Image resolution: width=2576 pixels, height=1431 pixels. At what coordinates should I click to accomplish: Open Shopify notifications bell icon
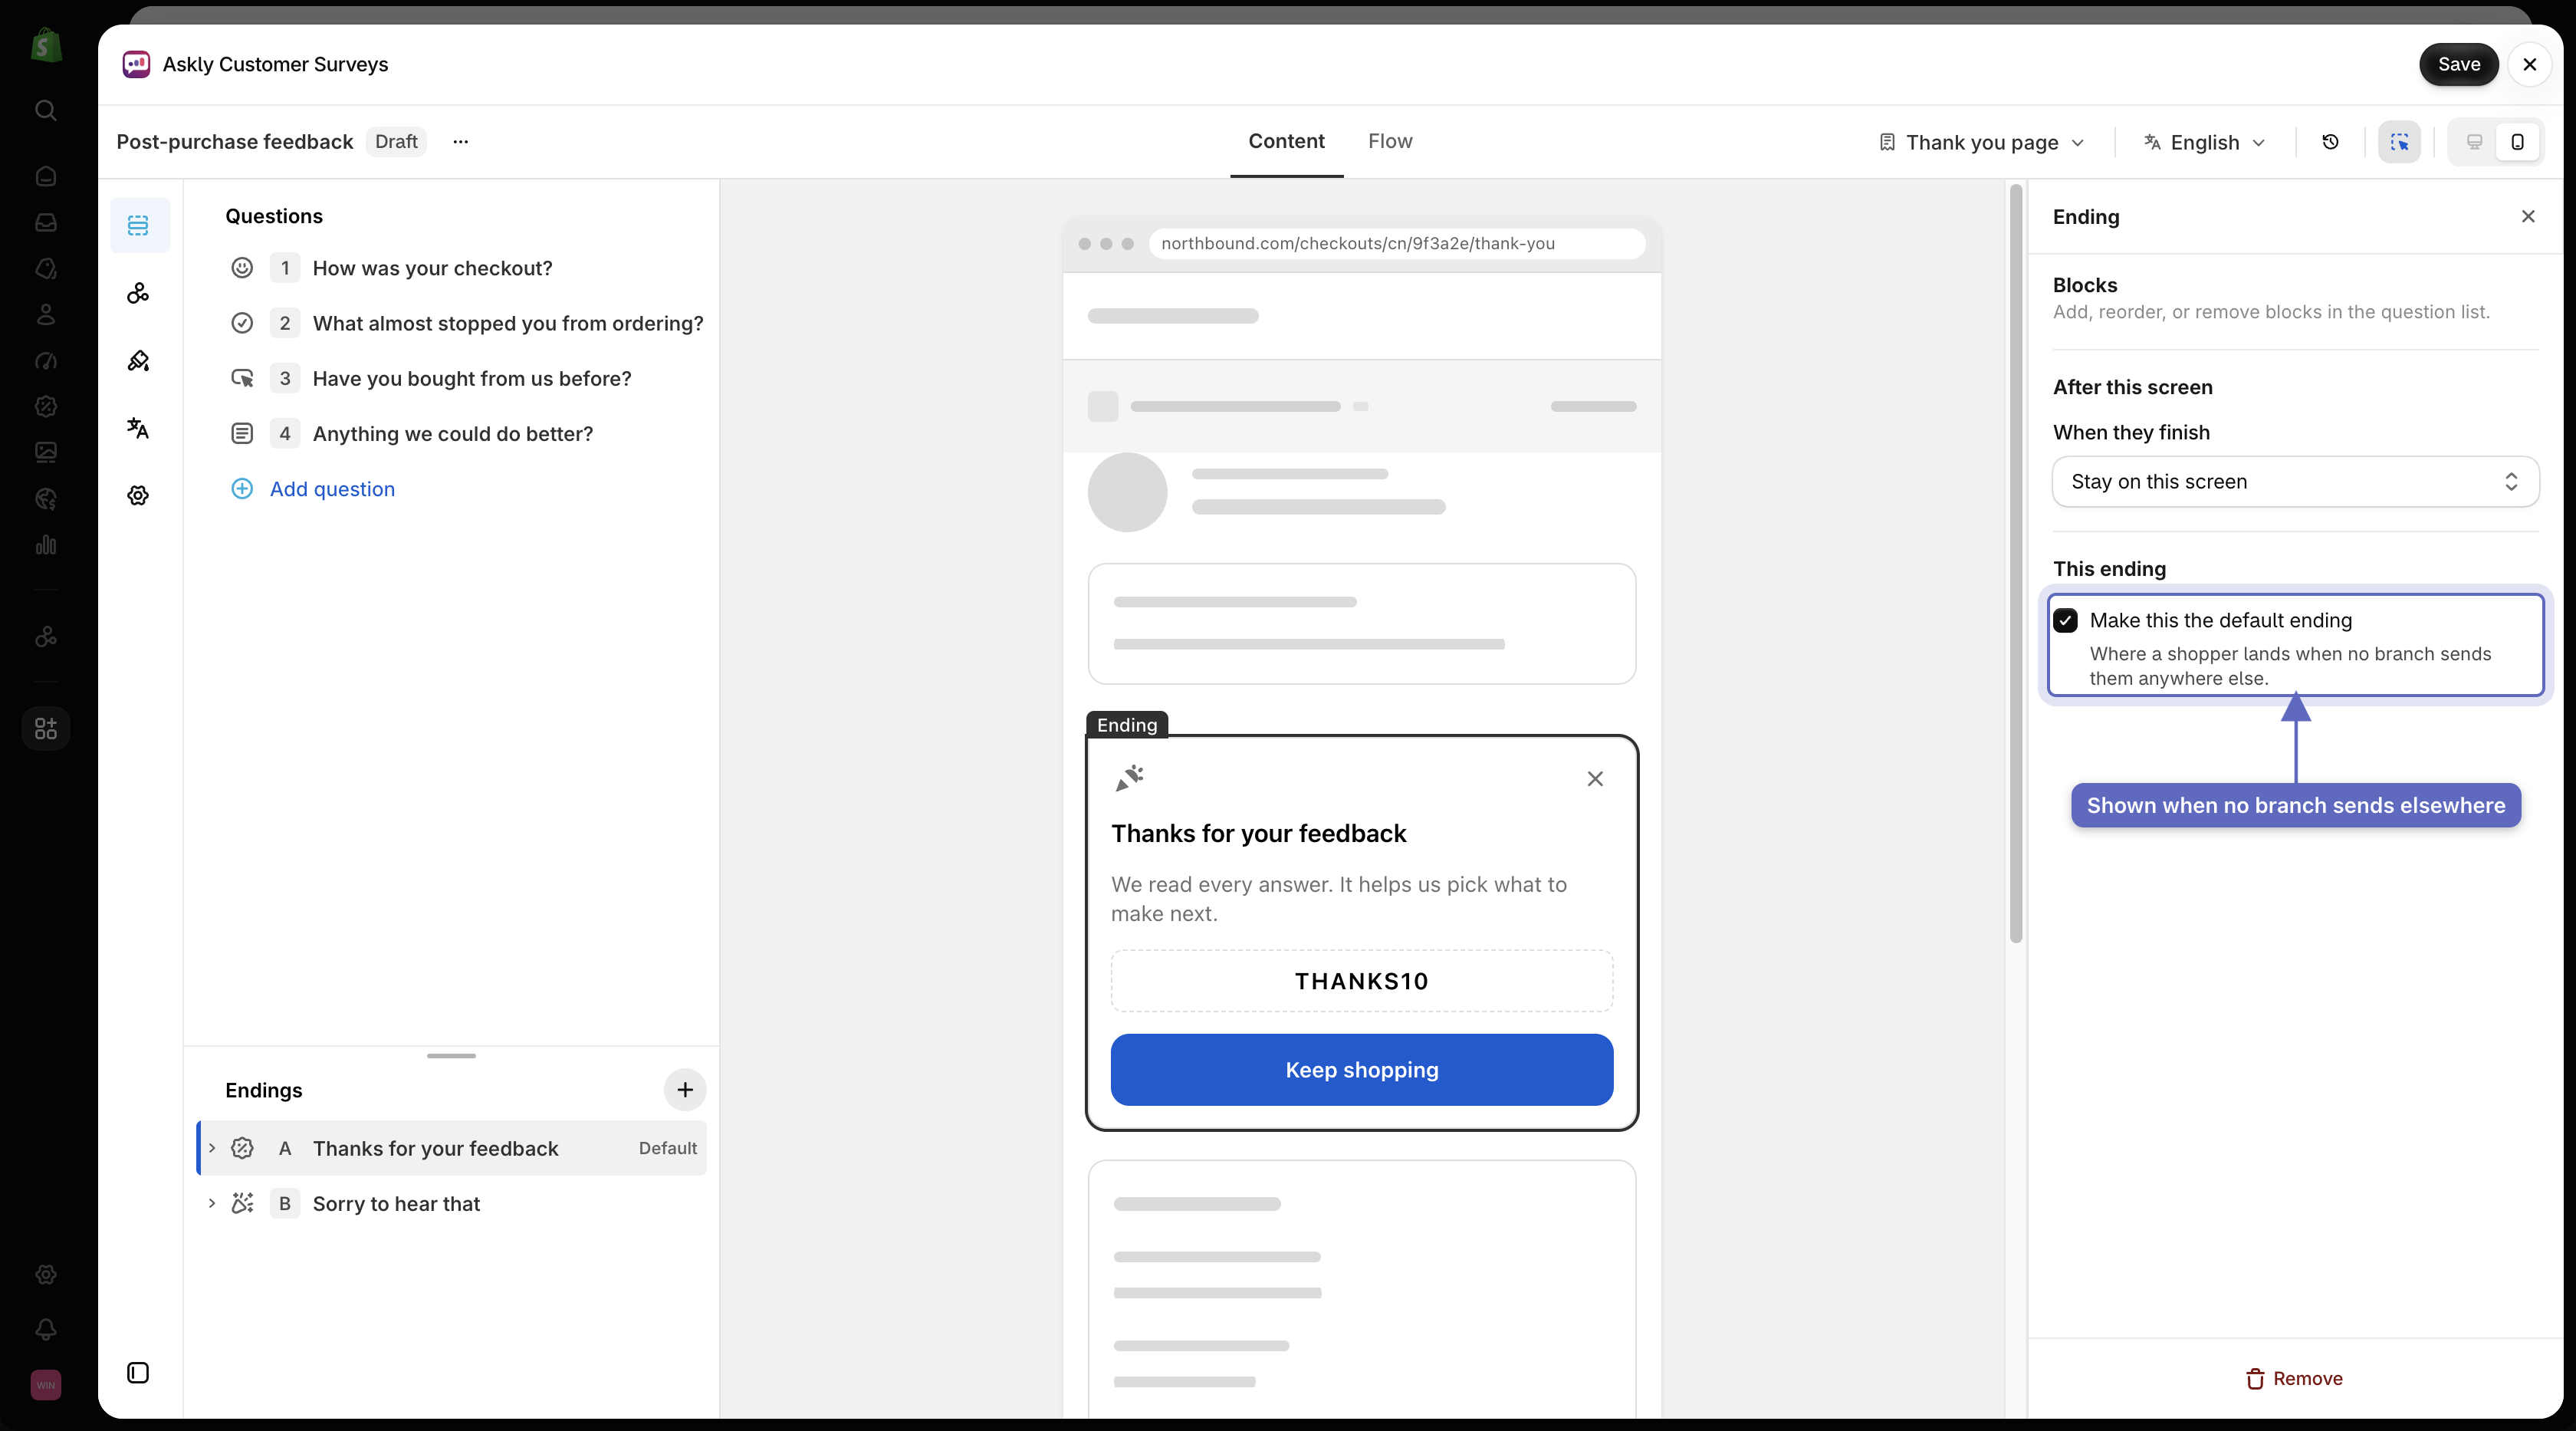tap(46, 1329)
